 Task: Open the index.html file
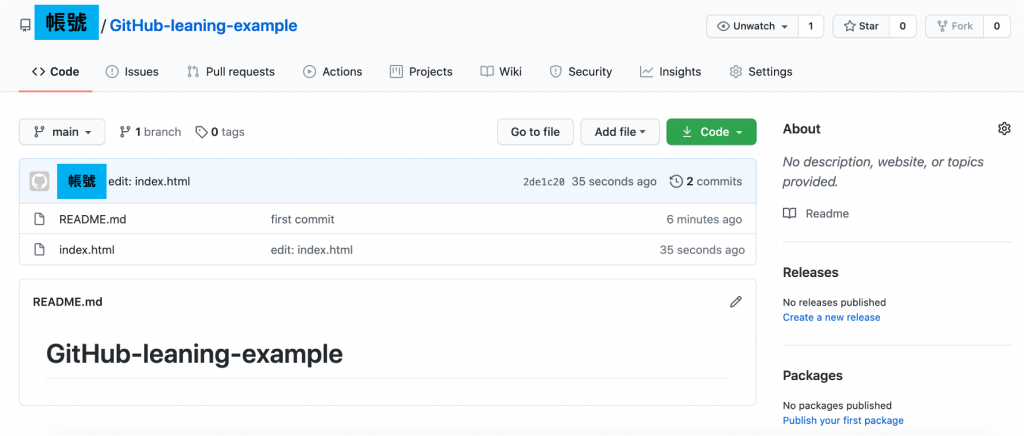coord(87,249)
